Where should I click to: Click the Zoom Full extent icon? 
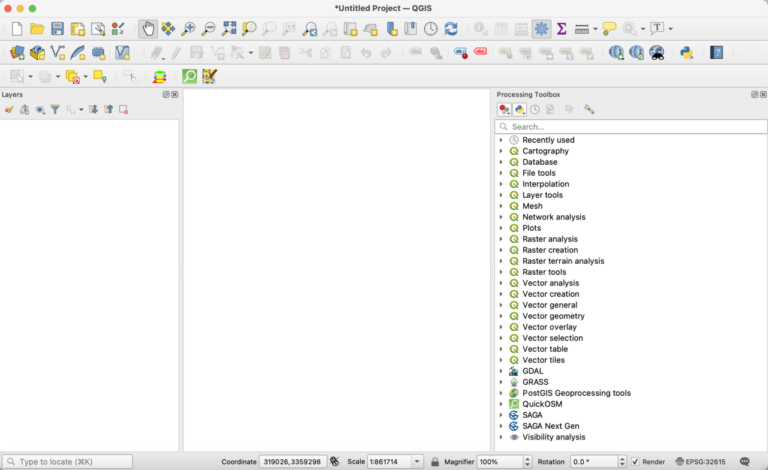pos(229,29)
